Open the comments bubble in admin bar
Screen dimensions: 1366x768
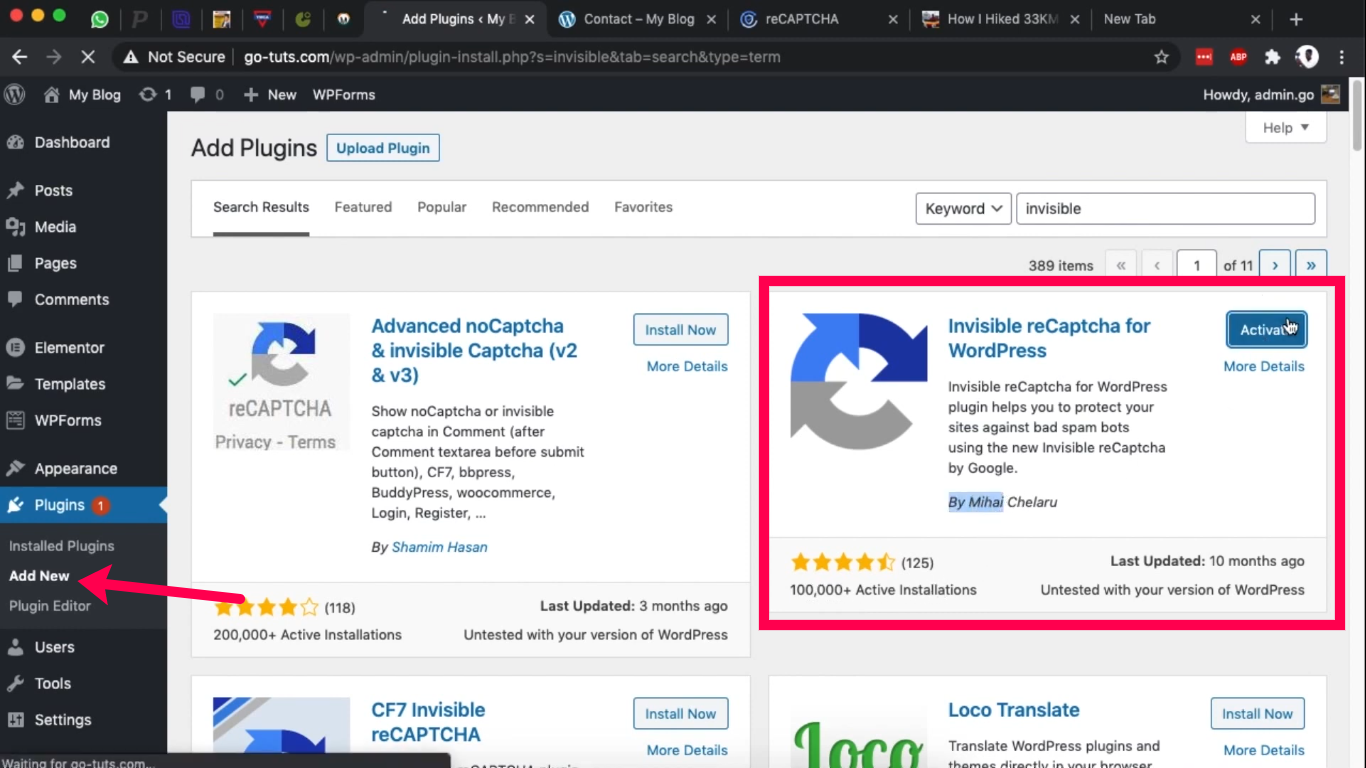click(198, 95)
